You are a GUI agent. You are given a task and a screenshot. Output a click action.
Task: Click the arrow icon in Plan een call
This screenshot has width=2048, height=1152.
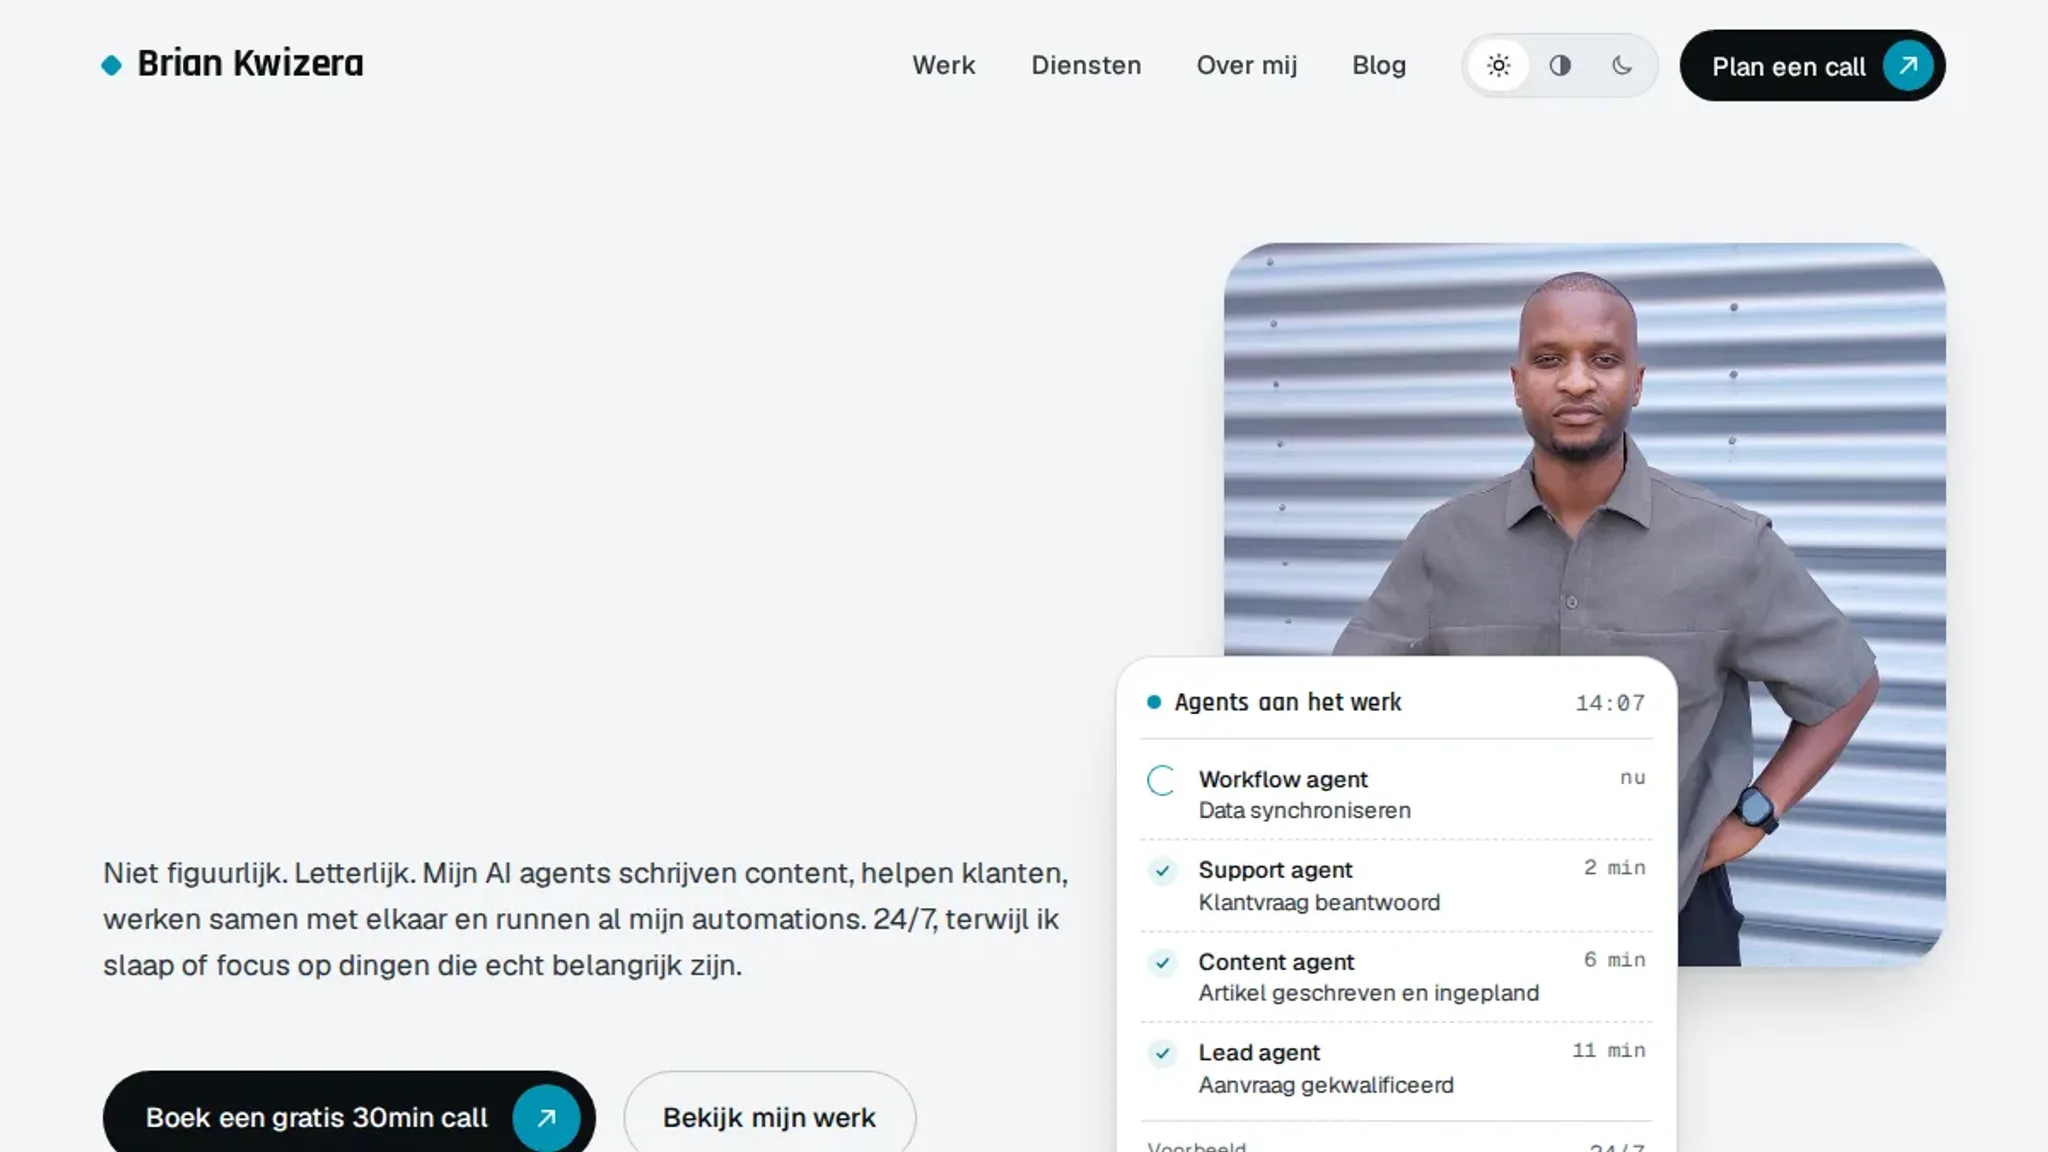(x=1908, y=66)
